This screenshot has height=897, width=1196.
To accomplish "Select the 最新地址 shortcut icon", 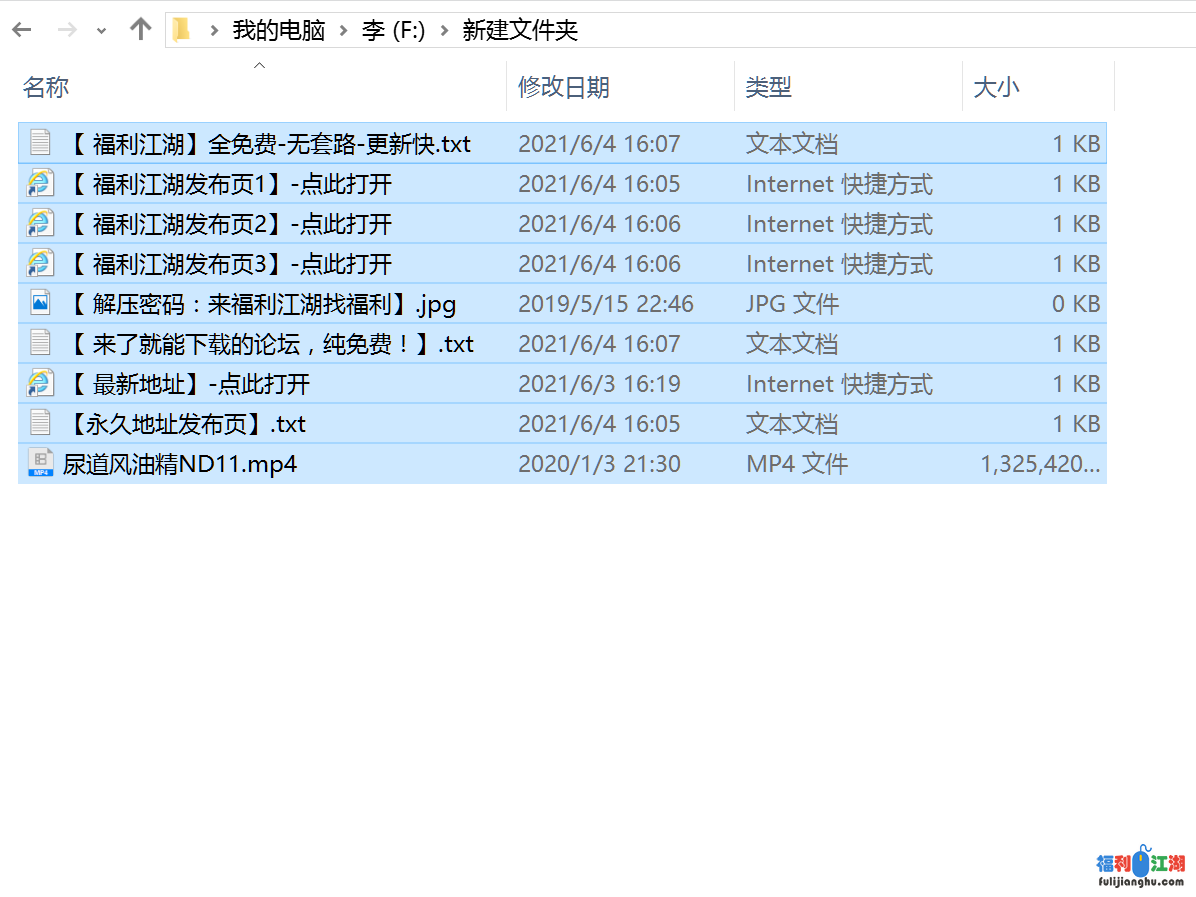I will point(40,384).
